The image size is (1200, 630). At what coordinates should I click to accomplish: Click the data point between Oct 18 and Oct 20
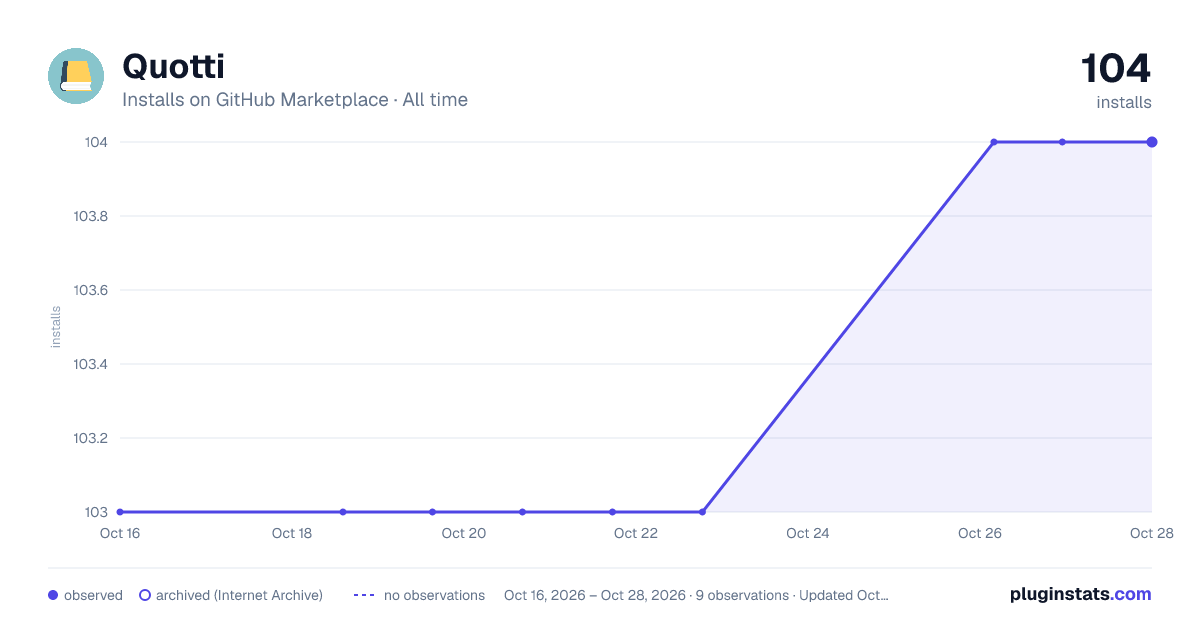pyautogui.click(x=343, y=512)
